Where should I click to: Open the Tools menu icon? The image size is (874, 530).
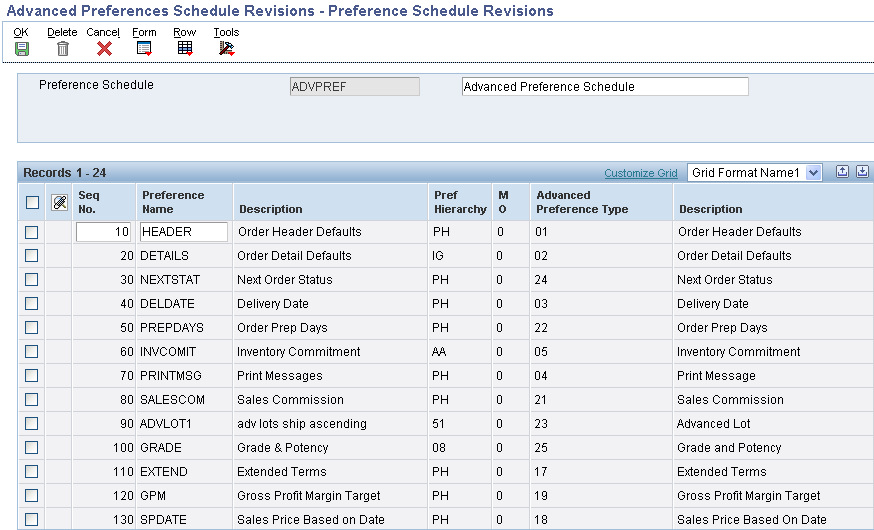pyautogui.click(x=226, y=49)
